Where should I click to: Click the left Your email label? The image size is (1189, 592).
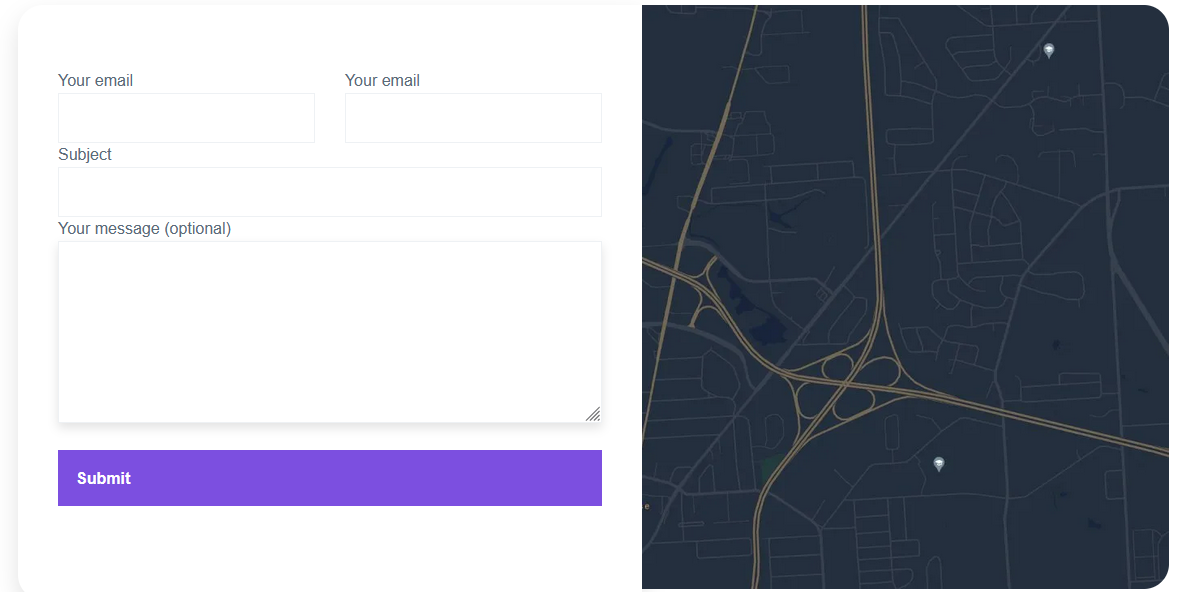click(x=95, y=80)
